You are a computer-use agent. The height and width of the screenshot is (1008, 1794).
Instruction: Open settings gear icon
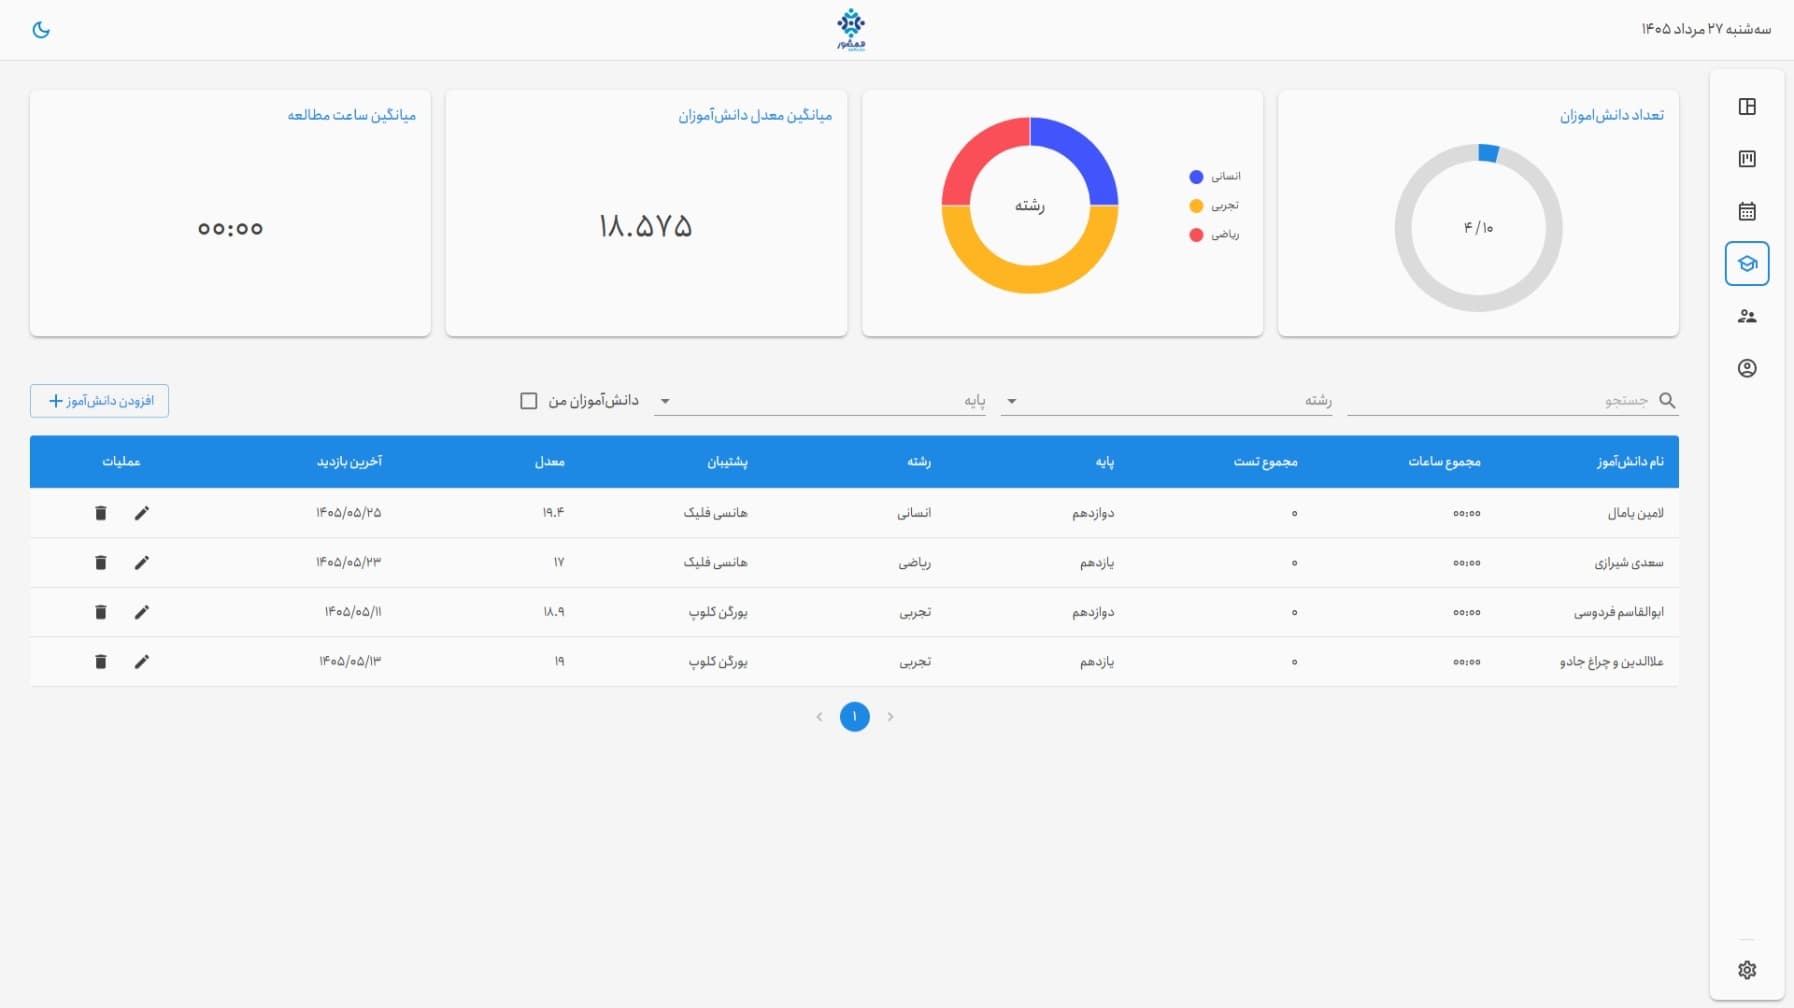(x=1747, y=970)
